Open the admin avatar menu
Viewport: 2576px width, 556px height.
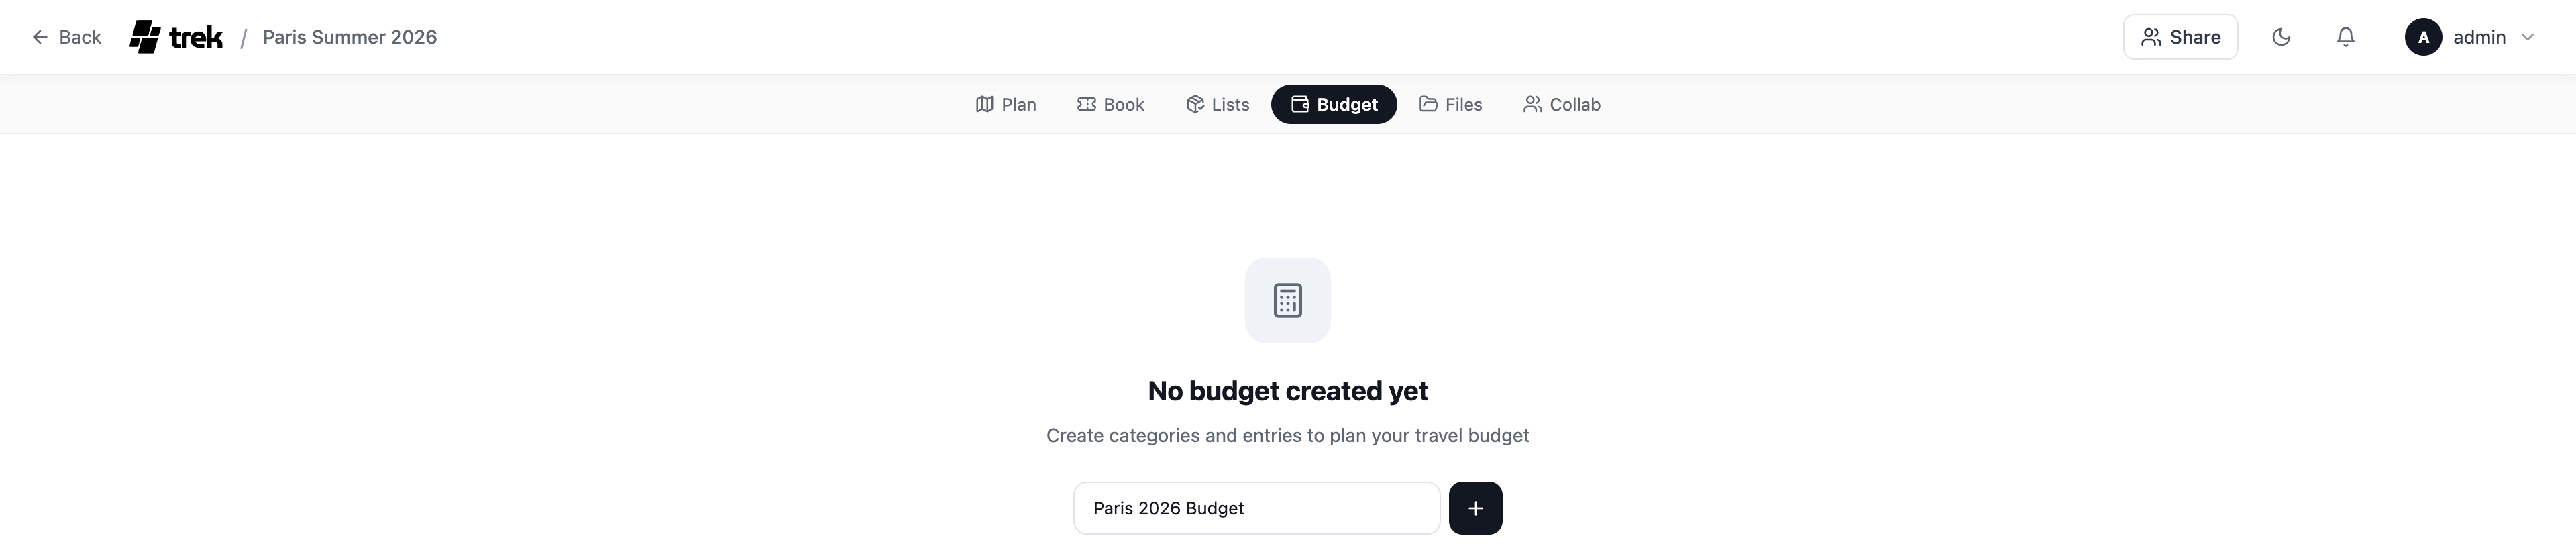[x=2423, y=36]
